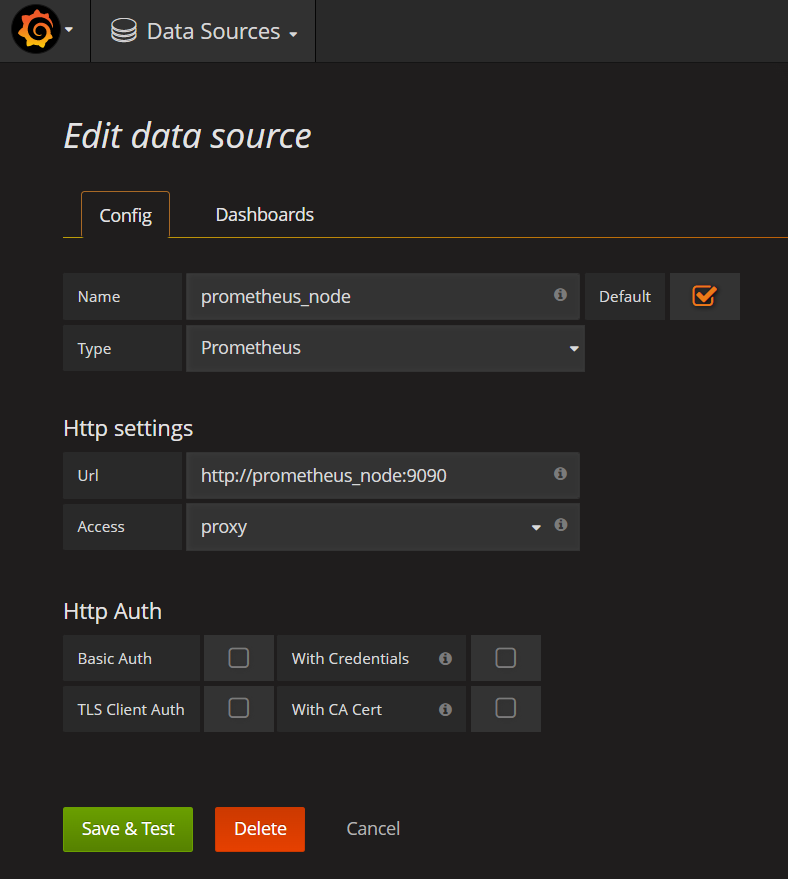Click the With Credentials info icon
788x879 pixels.
click(x=445, y=659)
